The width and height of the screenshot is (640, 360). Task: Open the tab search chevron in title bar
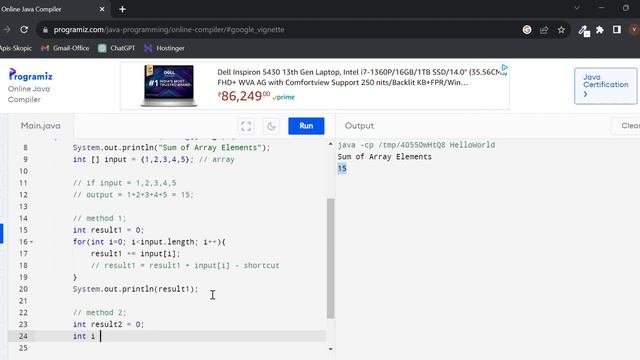click(577, 8)
